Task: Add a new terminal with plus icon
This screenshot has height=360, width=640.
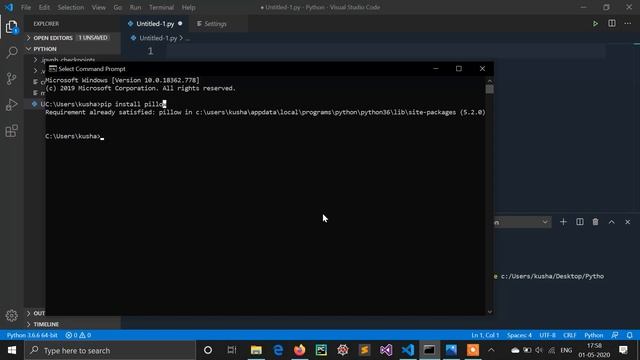Action: 563,222
